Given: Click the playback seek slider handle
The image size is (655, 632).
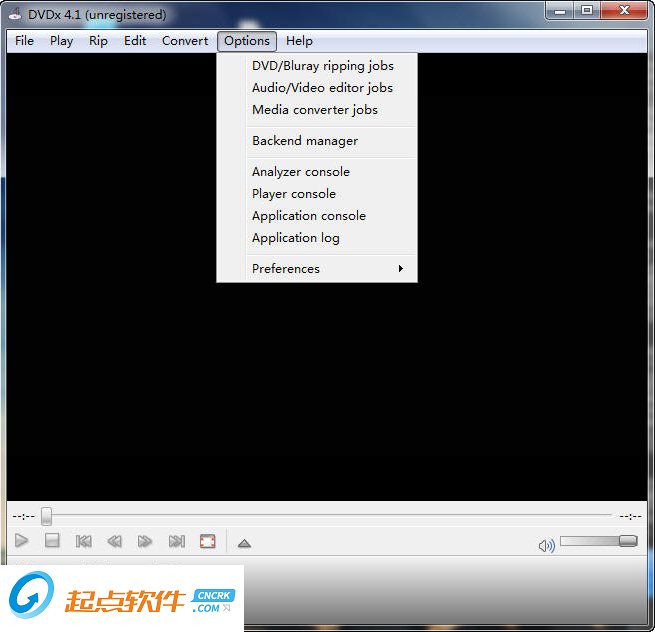Looking at the screenshot, I should point(46,516).
